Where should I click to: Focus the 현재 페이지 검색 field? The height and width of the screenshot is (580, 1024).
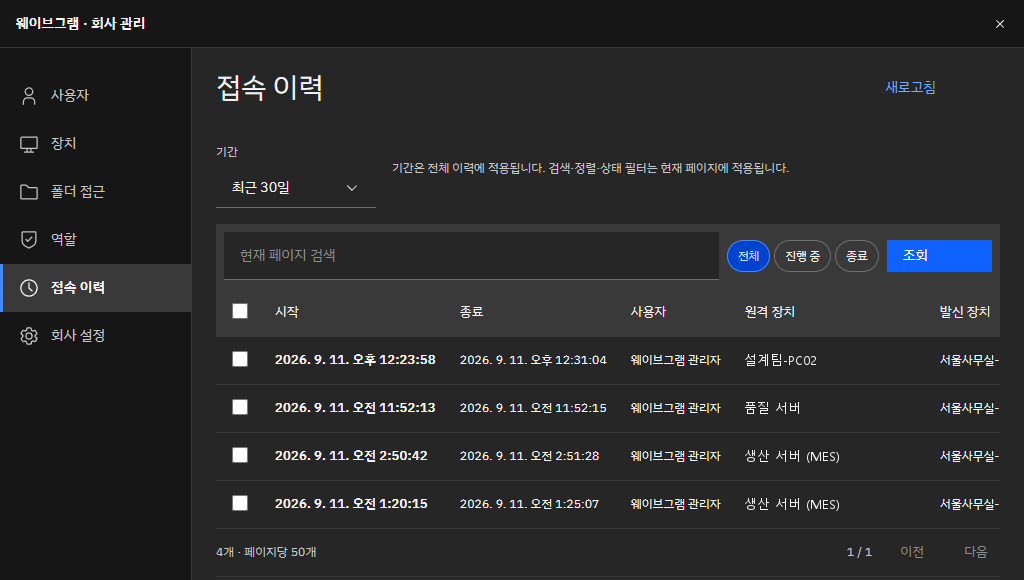(471, 255)
